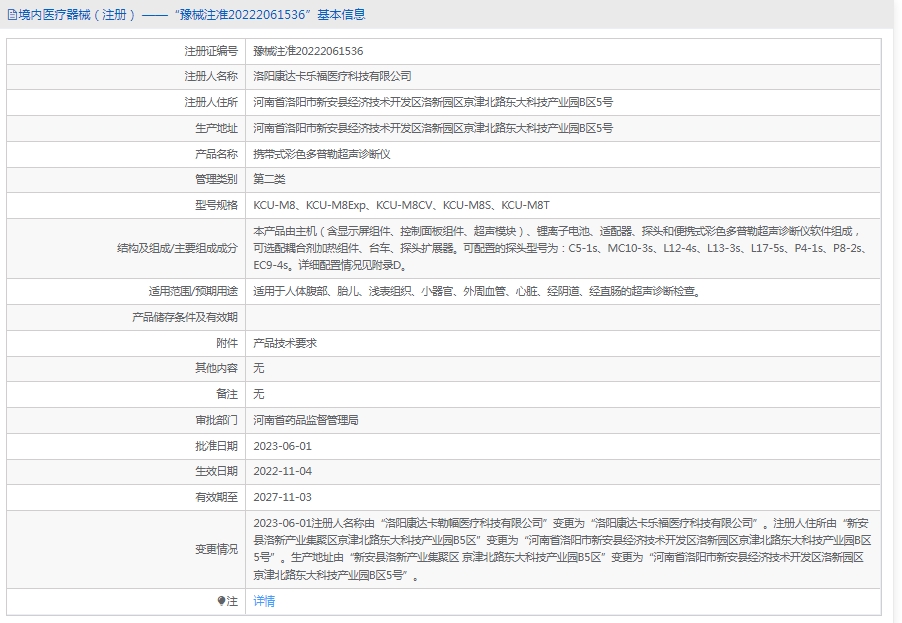
Task: Select the structure description starting 本产品由主机
Action: coord(561,249)
